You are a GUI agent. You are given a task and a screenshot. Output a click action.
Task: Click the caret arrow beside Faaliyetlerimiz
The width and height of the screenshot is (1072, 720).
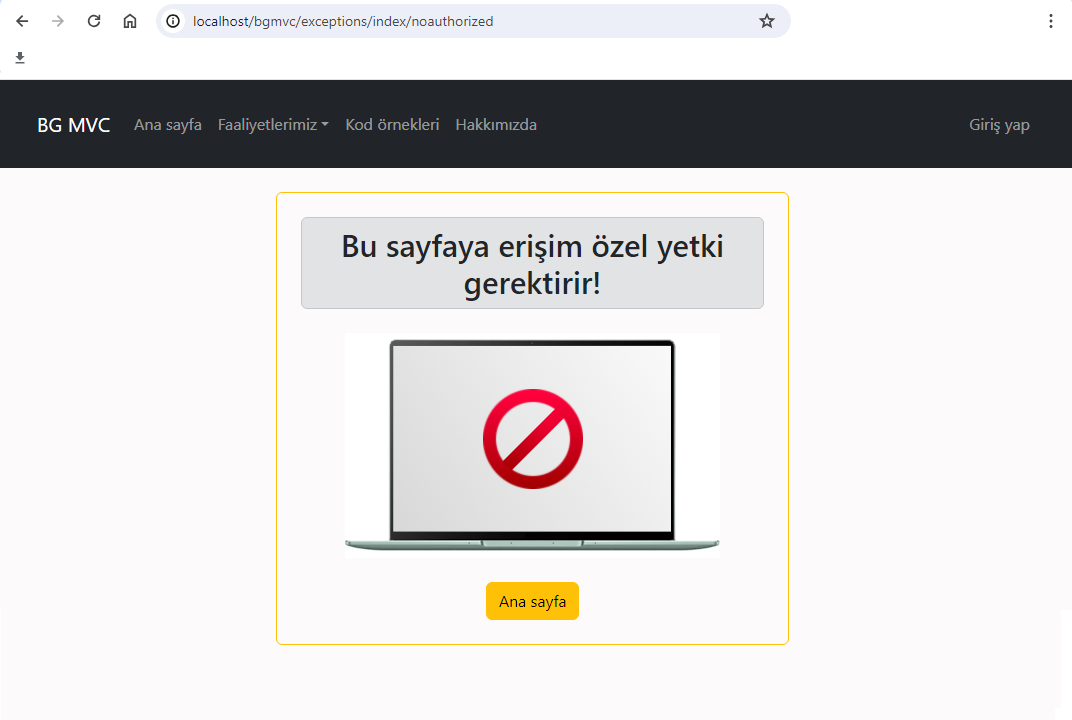pyautogui.click(x=325, y=126)
